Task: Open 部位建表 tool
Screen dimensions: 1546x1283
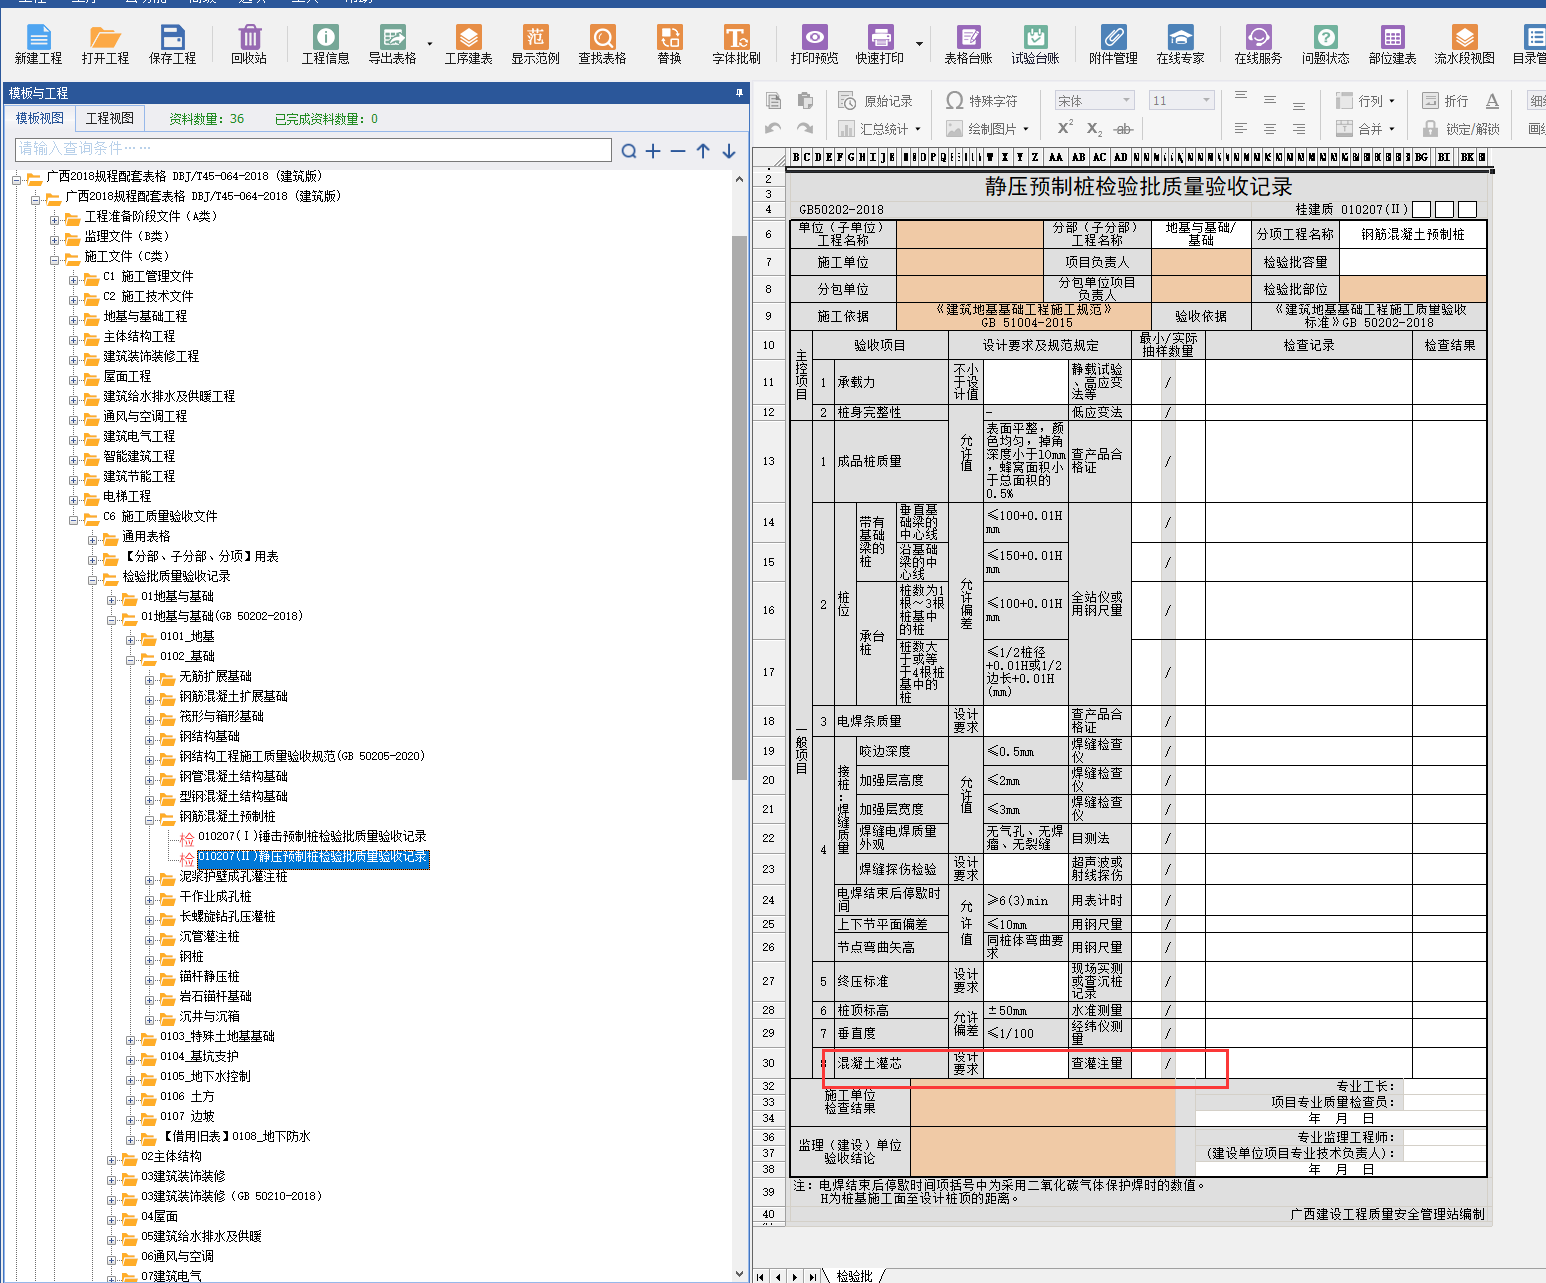Action: pyautogui.click(x=1392, y=45)
